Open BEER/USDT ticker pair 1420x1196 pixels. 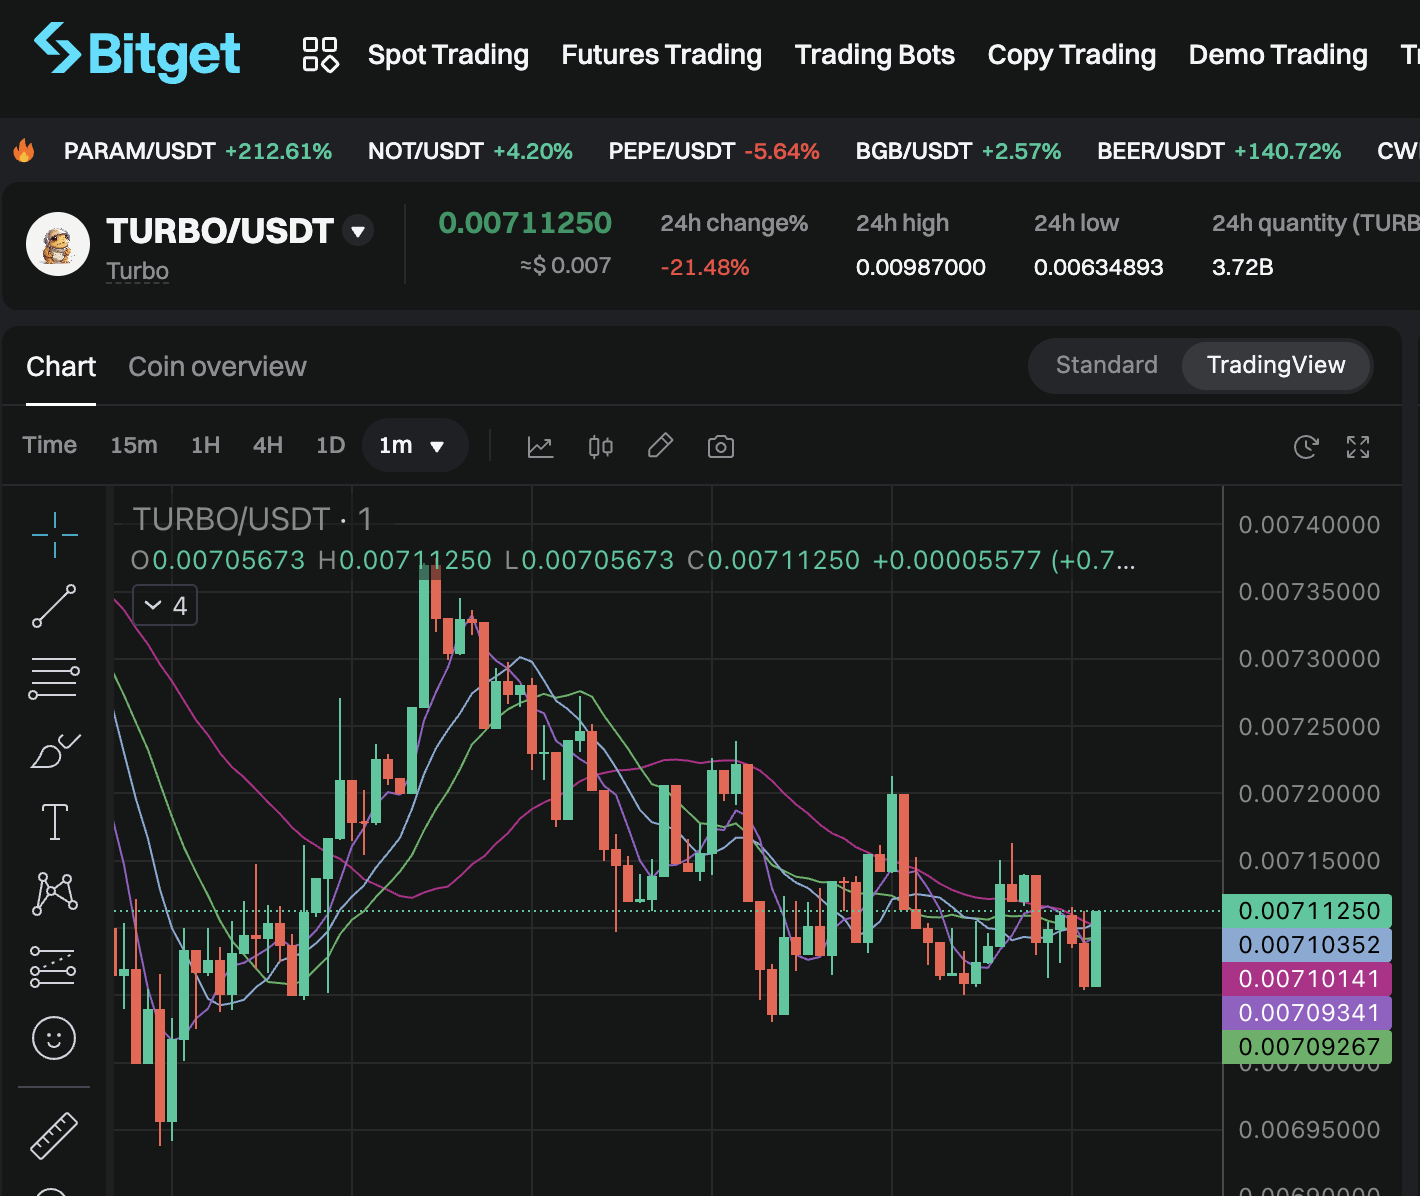click(x=1219, y=151)
